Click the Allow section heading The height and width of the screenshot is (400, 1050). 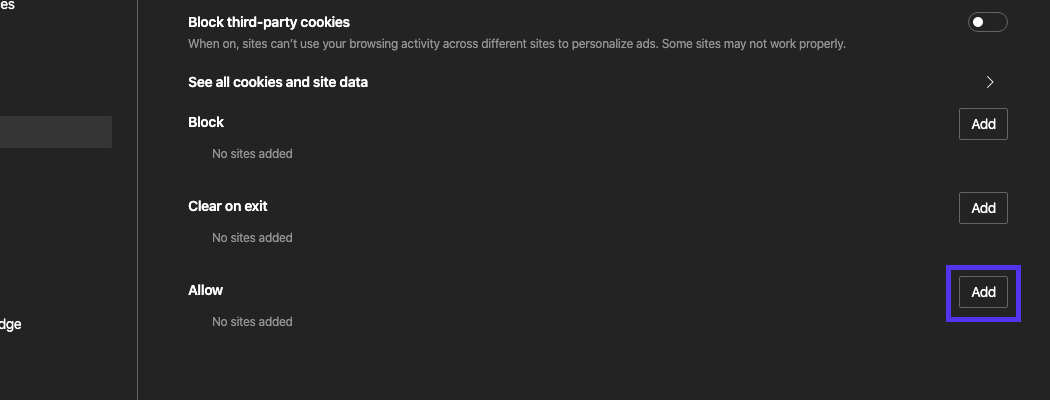click(206, 290)
